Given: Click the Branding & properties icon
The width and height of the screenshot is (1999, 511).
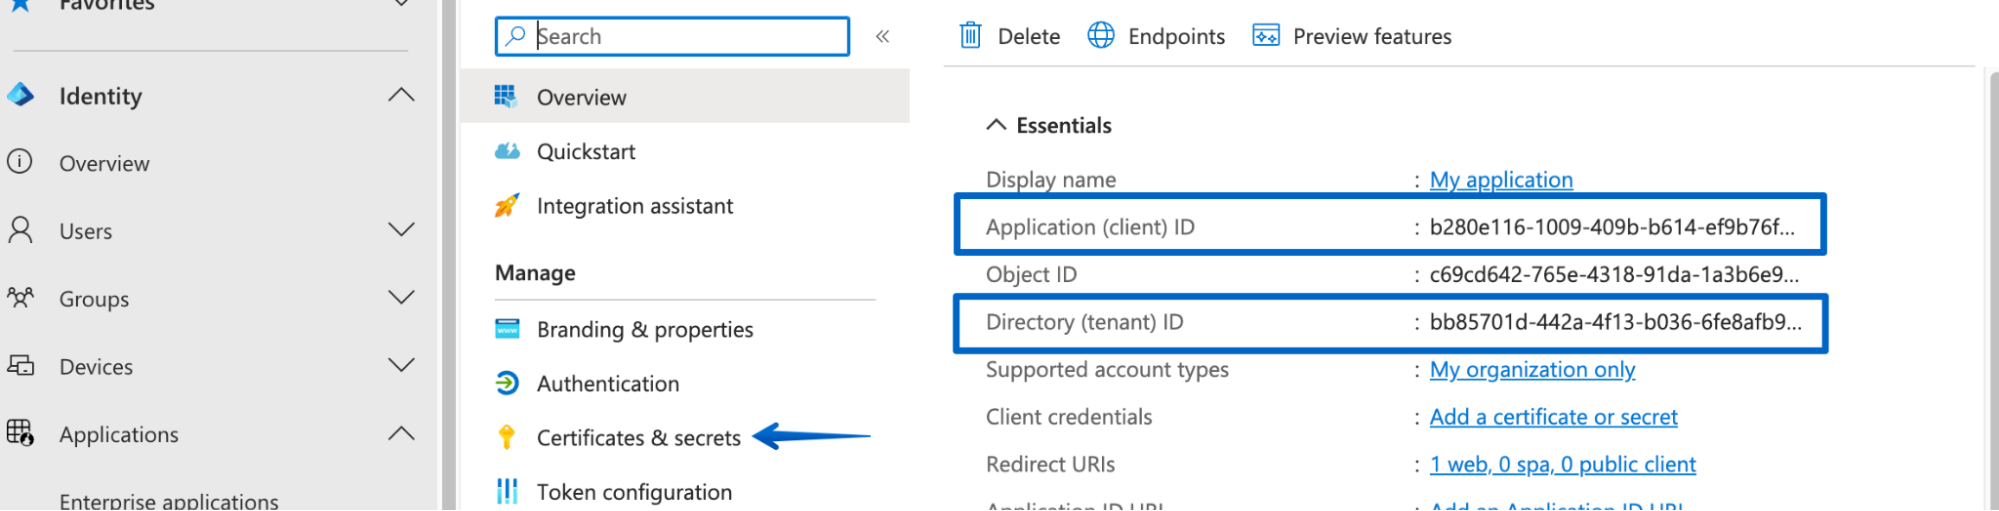Looking at the screenshot, I should [x=507, y=329].
